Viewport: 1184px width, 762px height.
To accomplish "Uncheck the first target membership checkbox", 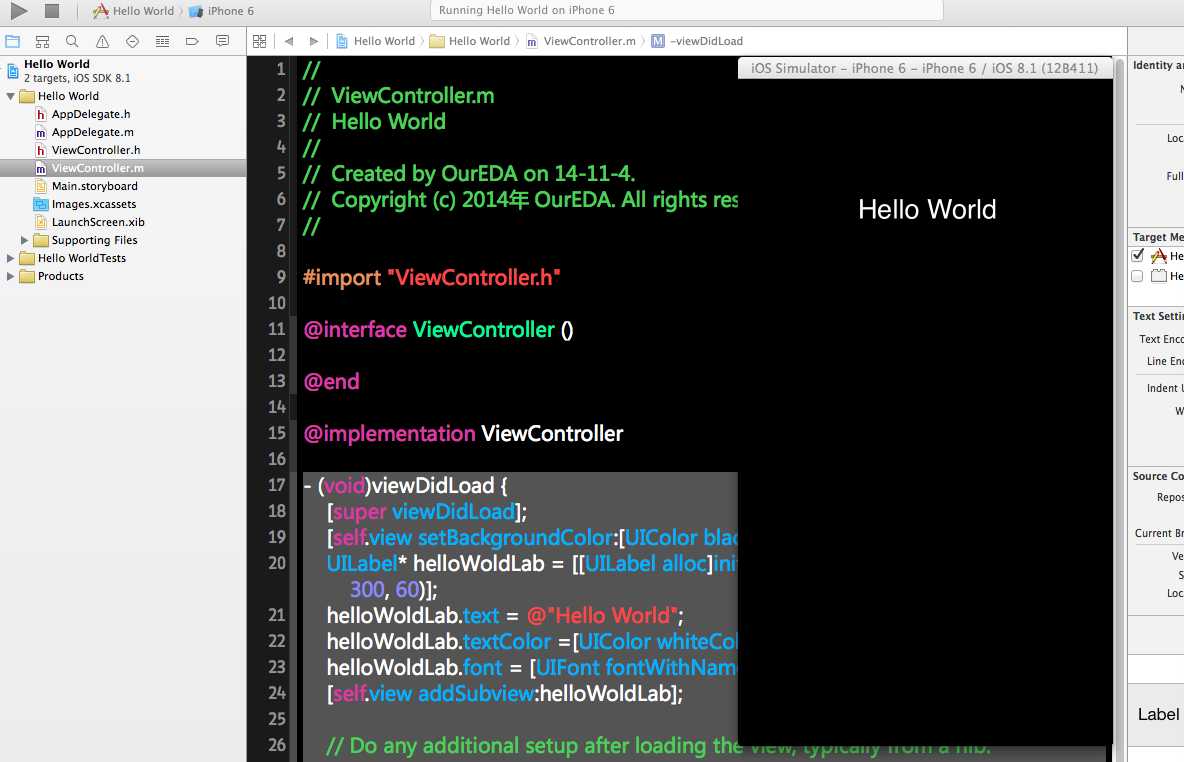I will click(x=1138, y=256).
